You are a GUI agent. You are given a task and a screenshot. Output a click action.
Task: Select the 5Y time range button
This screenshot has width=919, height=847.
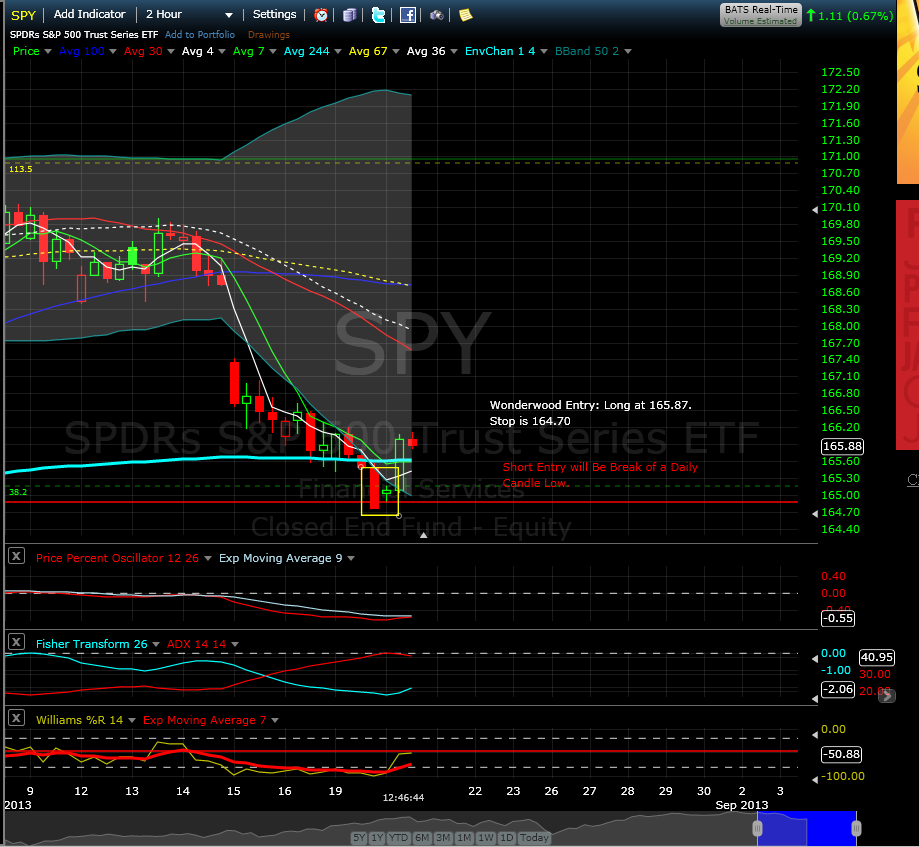(359, 838)
